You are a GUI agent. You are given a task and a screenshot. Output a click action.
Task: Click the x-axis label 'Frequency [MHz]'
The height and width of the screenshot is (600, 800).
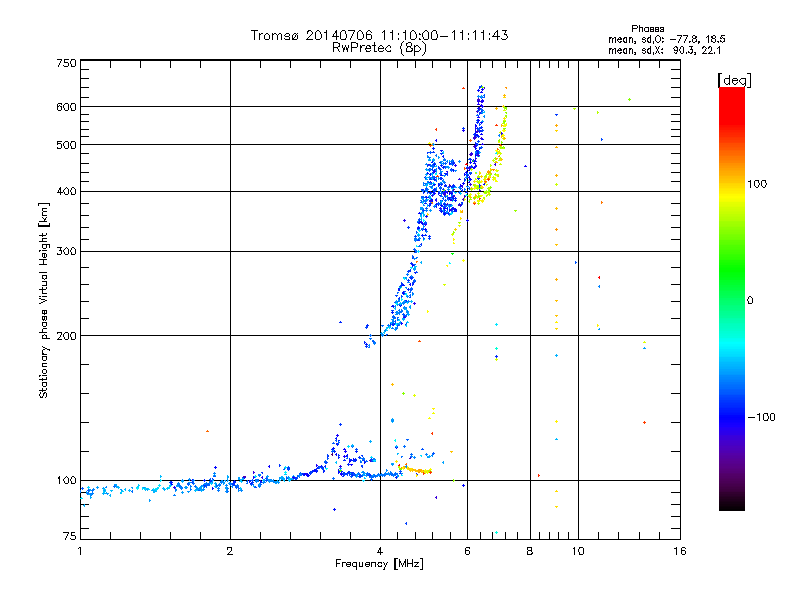(379, 564)
